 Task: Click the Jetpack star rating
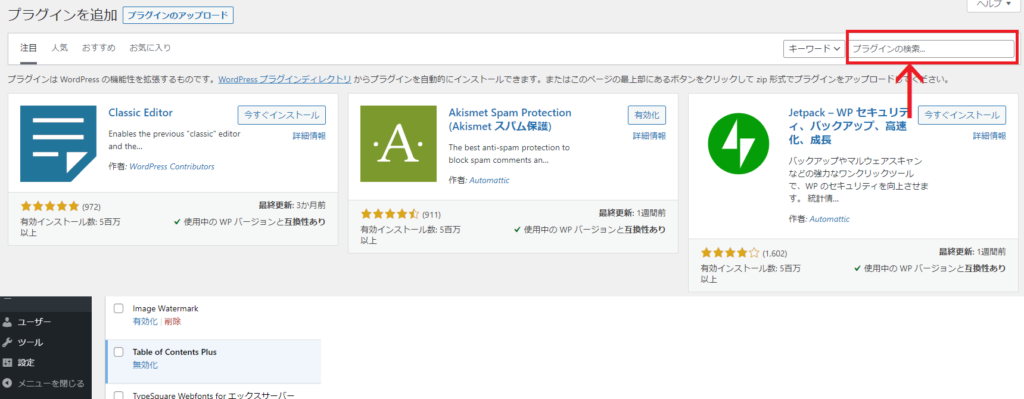[730, 253]
